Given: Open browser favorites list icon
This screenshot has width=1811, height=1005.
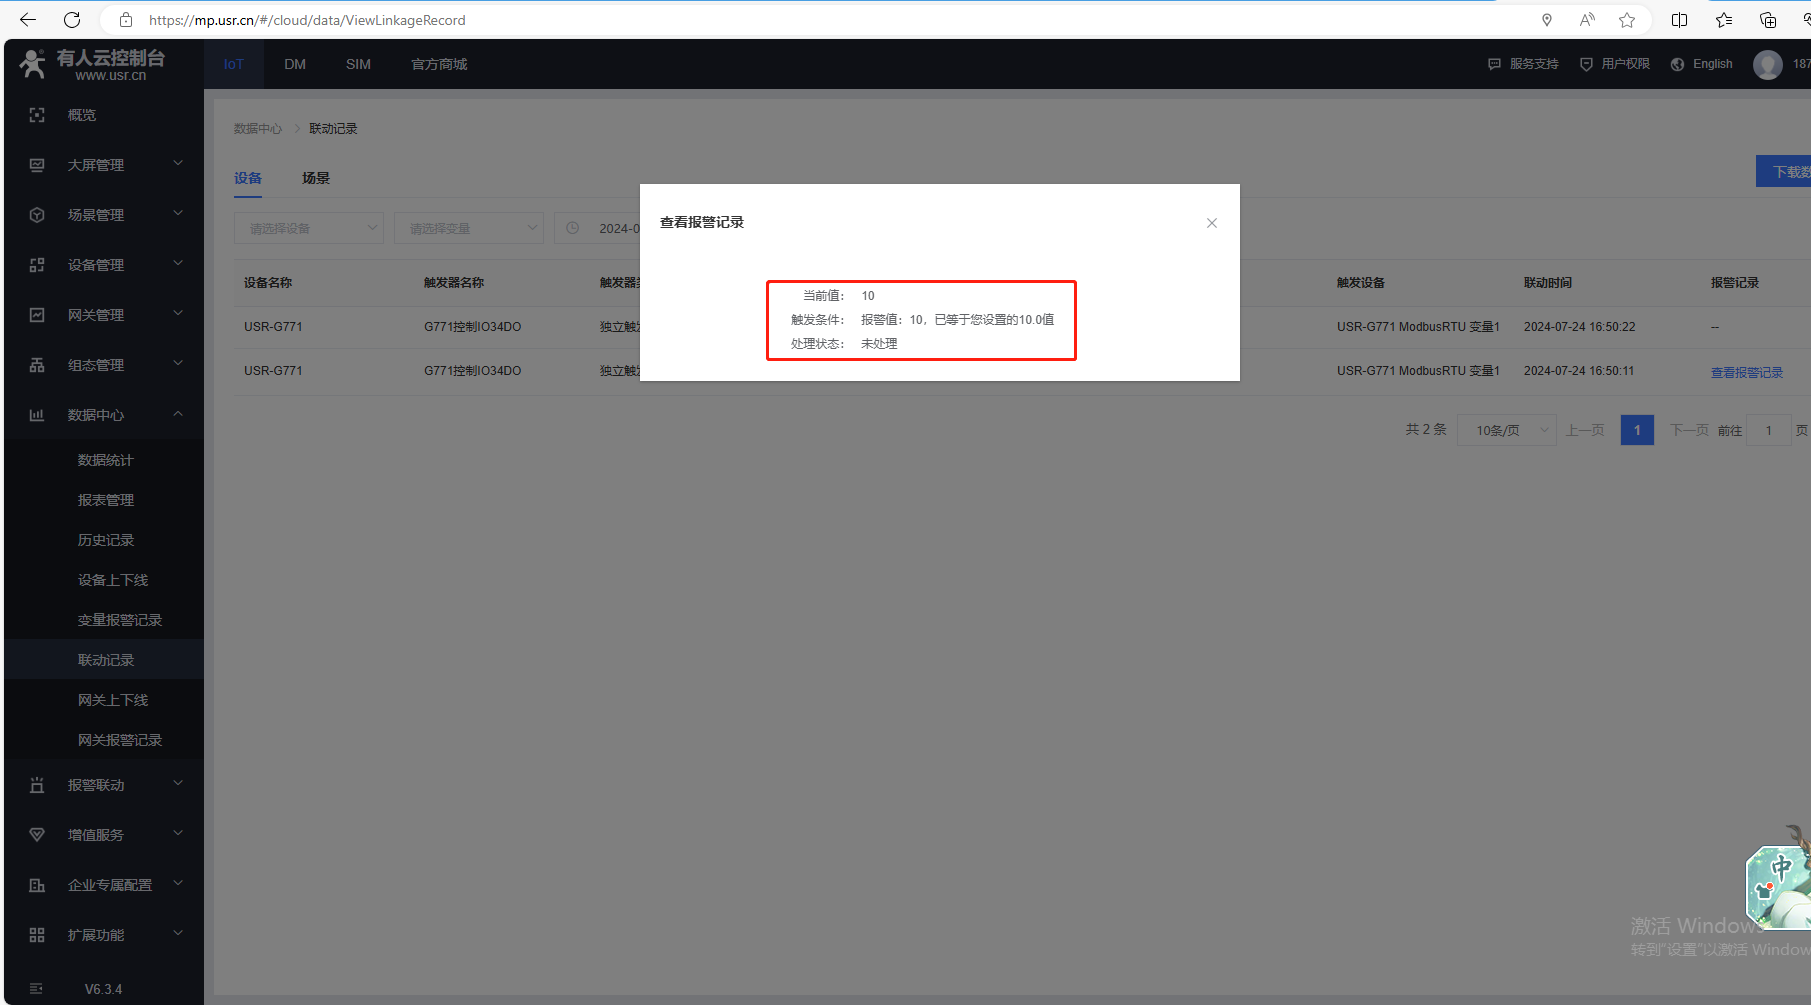Looking at the screenshot, I should pyautogui.click(x=1724, y=20).
